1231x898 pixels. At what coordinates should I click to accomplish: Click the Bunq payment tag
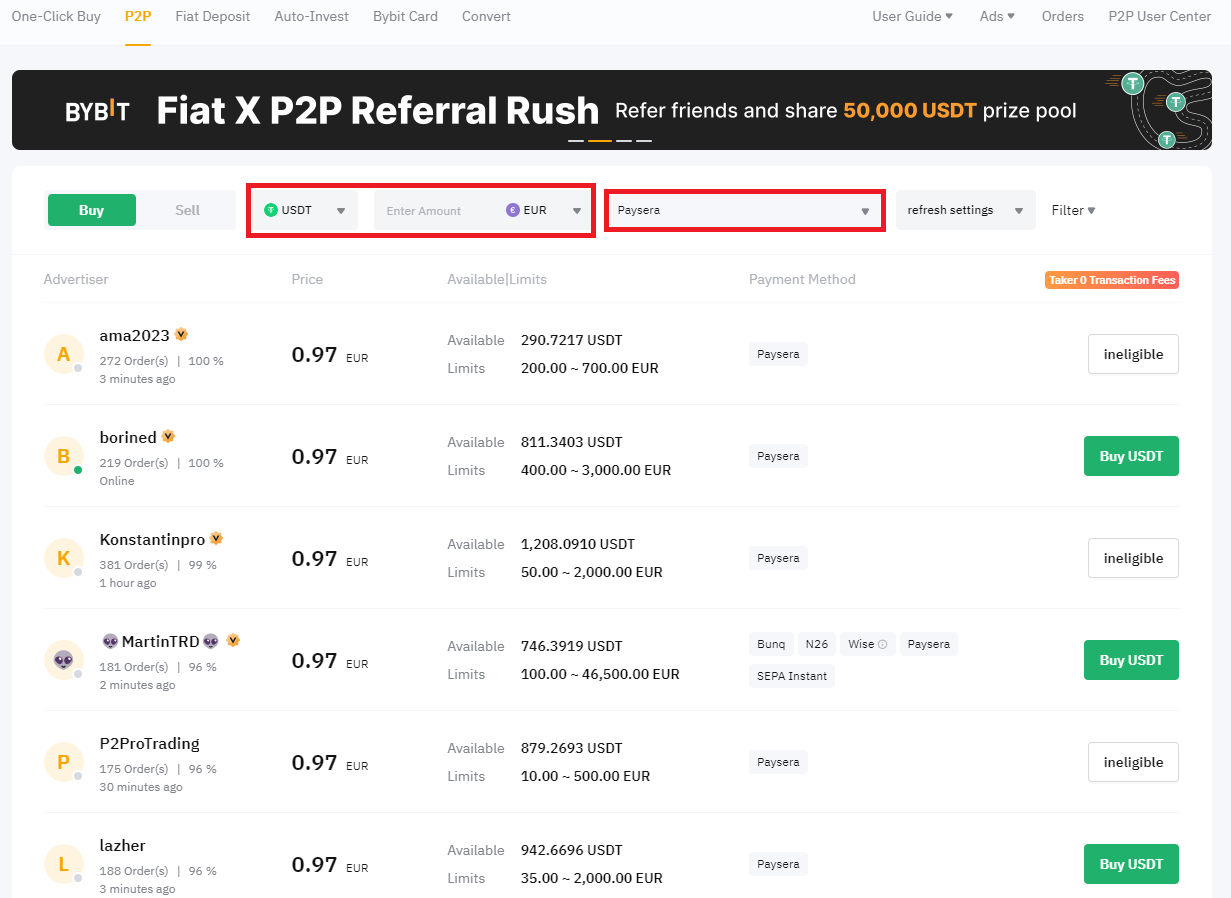pos(771,644)
